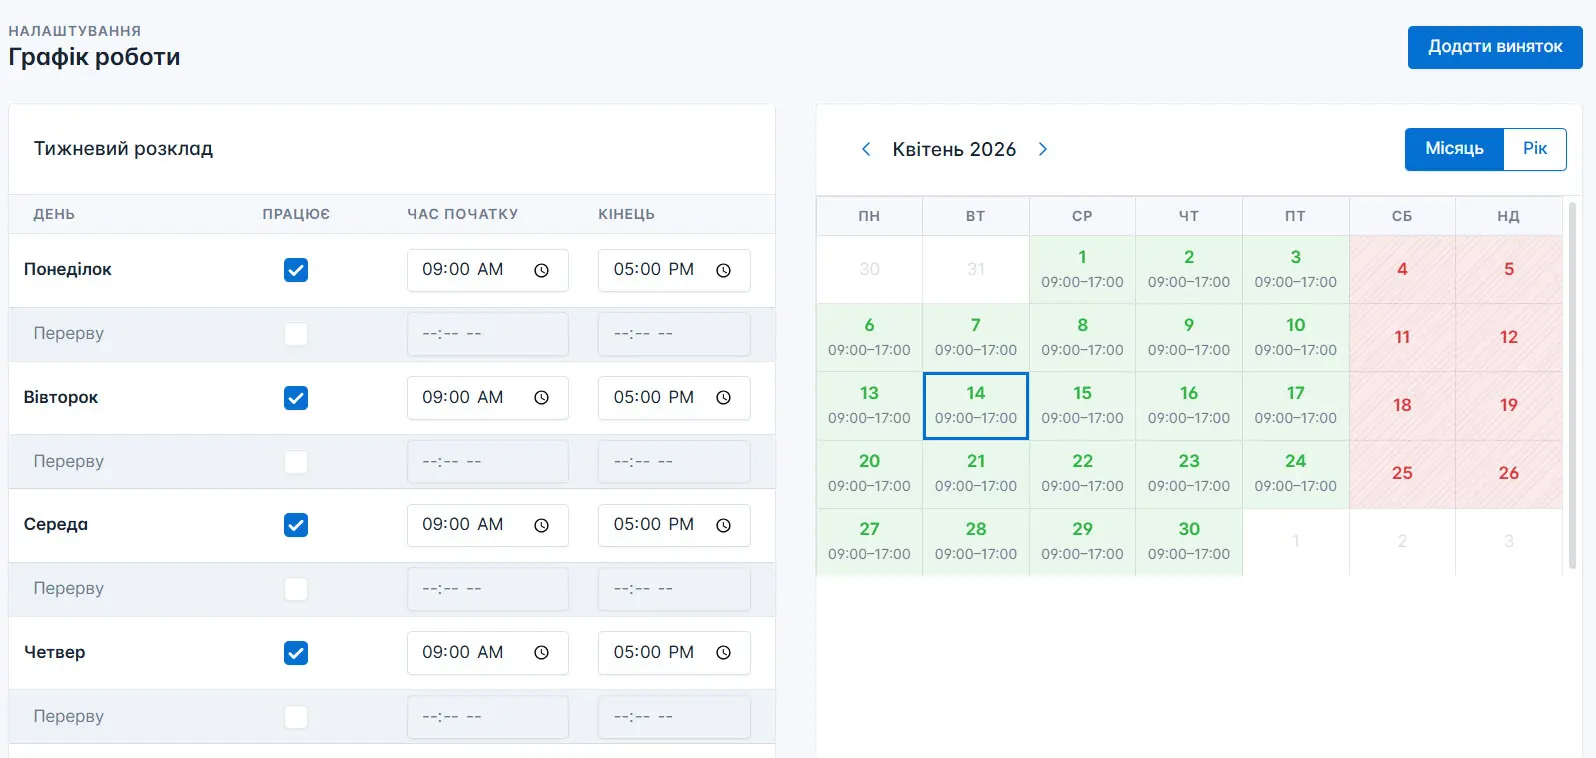Click the calendar vertical scrollbar

(1573, 386)
